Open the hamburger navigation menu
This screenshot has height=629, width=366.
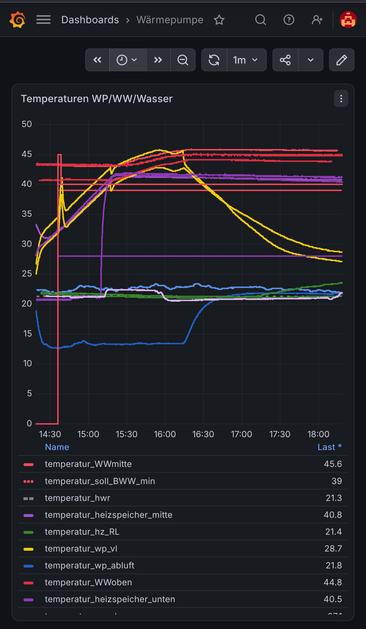43,20
